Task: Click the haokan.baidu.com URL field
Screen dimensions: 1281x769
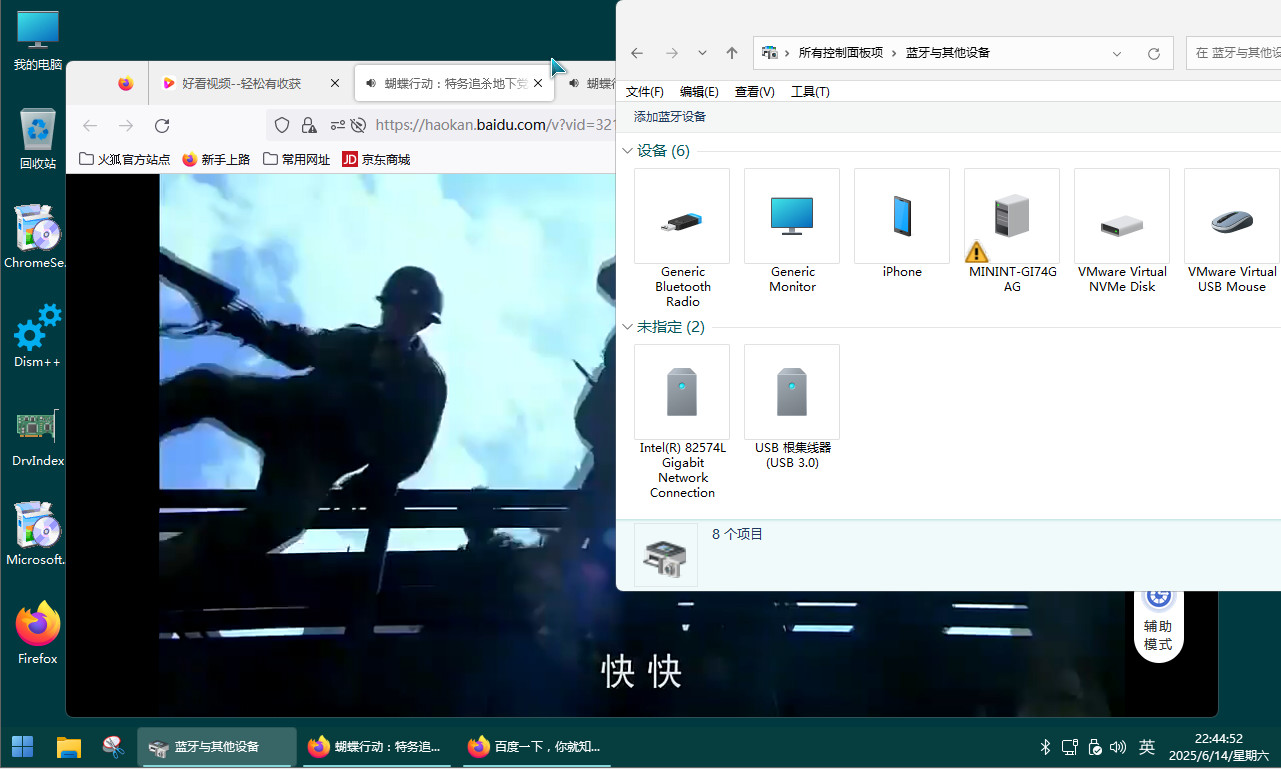Action: click(494, 125)
